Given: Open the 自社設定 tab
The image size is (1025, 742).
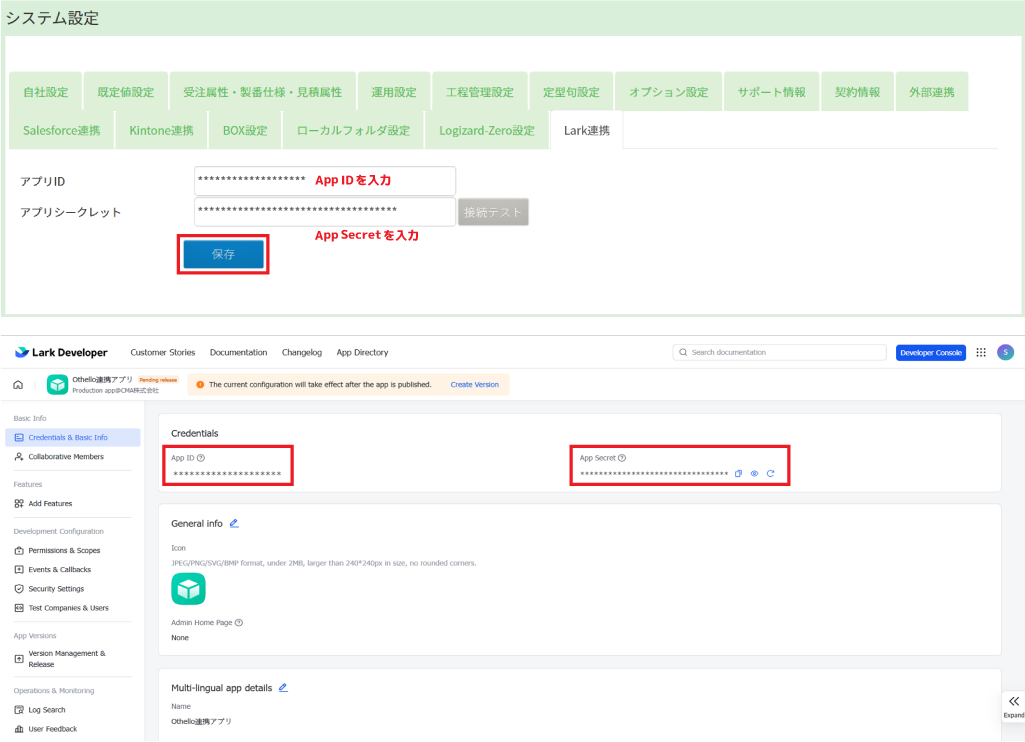Looking at the screenshot, I should point(46,92).
